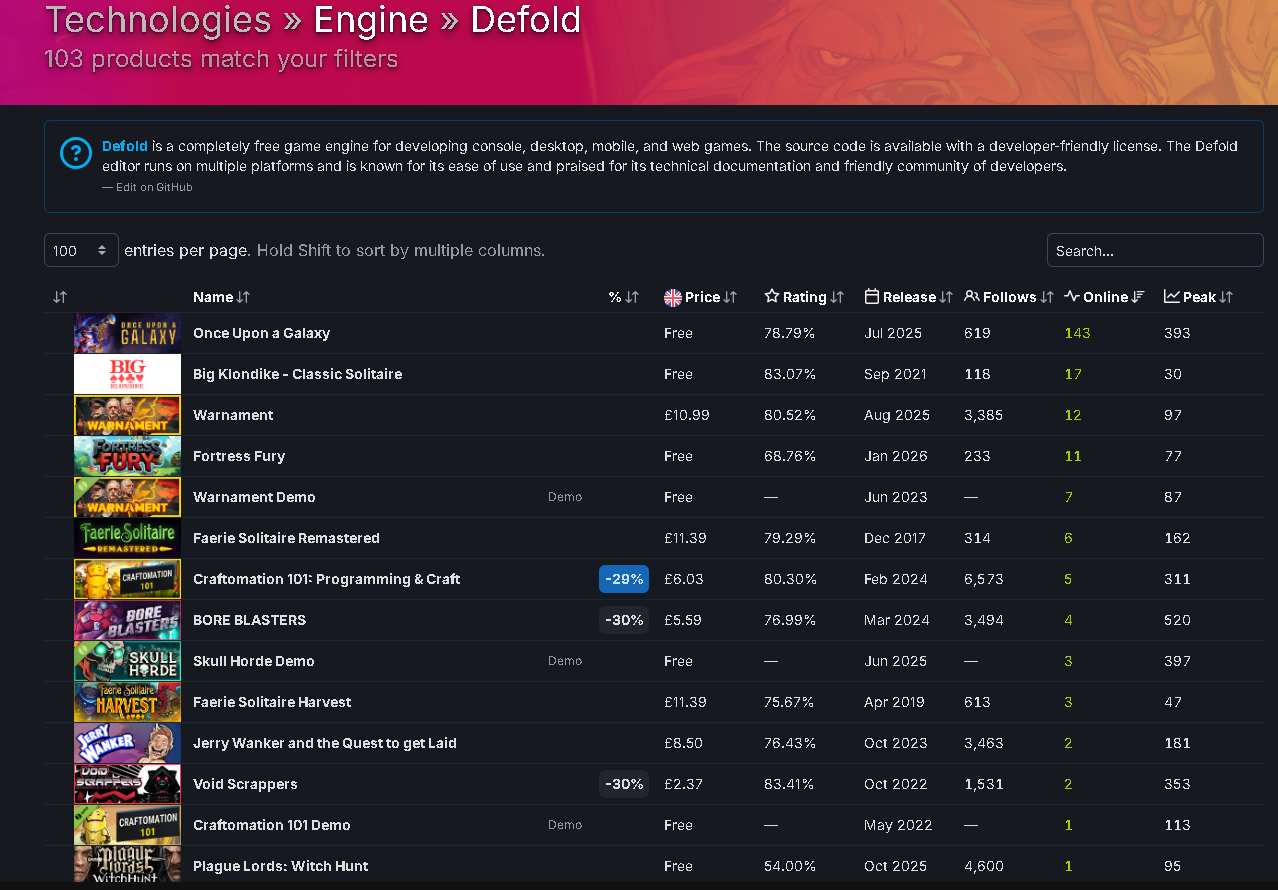This screenshot has width=1278, height=890.
Task: Open BORE BLASTERS title link
Action: pos(249,620)
